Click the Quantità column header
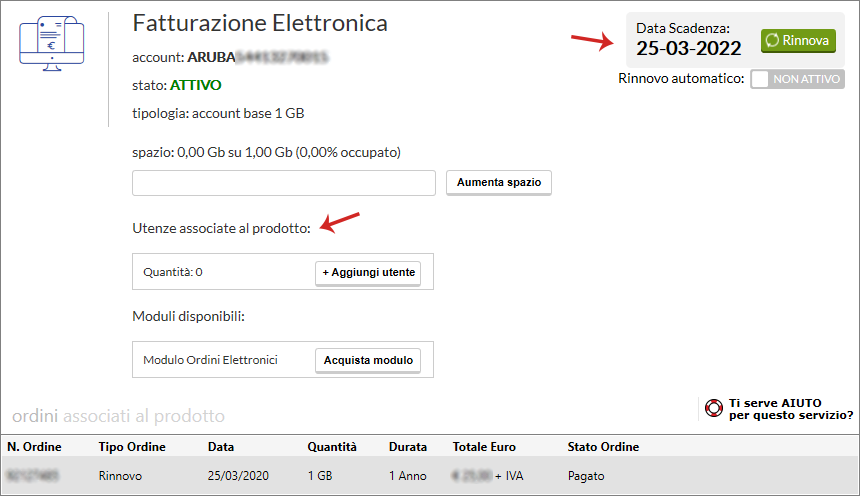The image size is (860, 496). (332, 447)
